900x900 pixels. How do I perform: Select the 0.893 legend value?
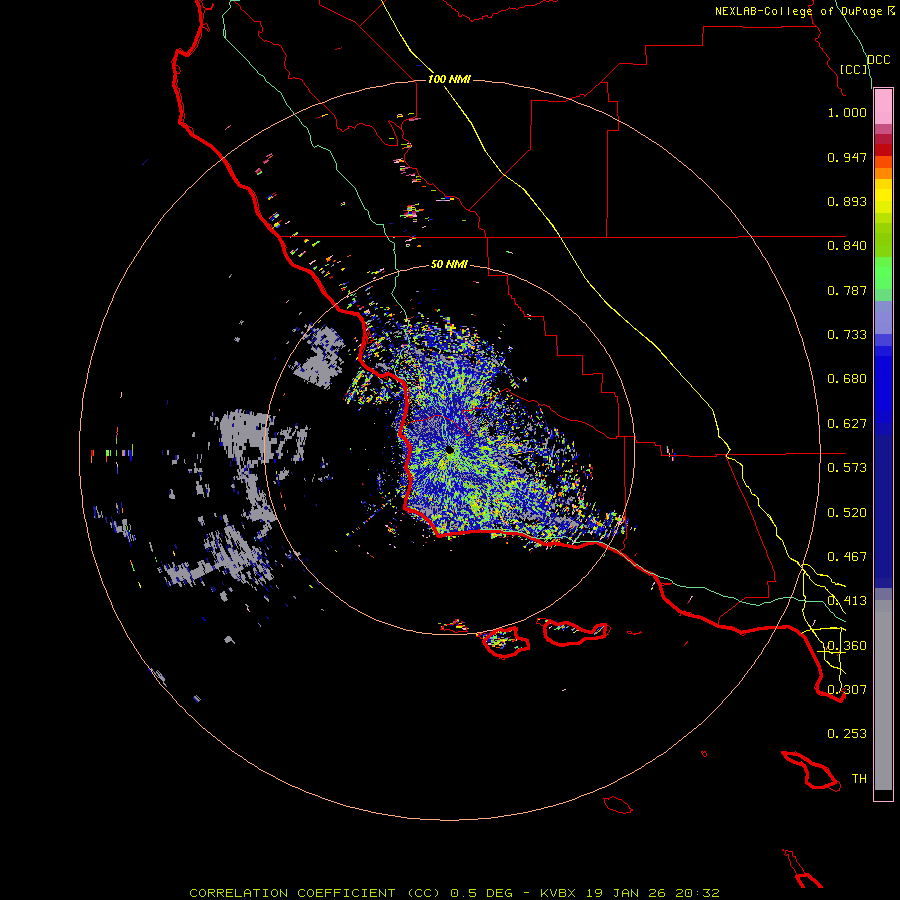click(847, 201)
